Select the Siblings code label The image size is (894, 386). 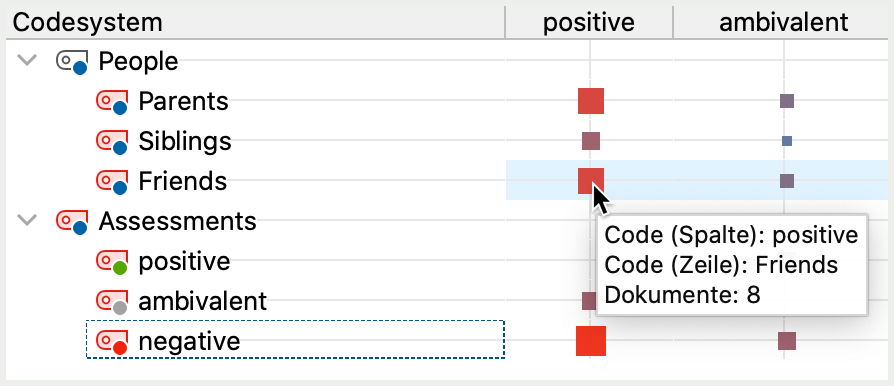click(185, 141)
